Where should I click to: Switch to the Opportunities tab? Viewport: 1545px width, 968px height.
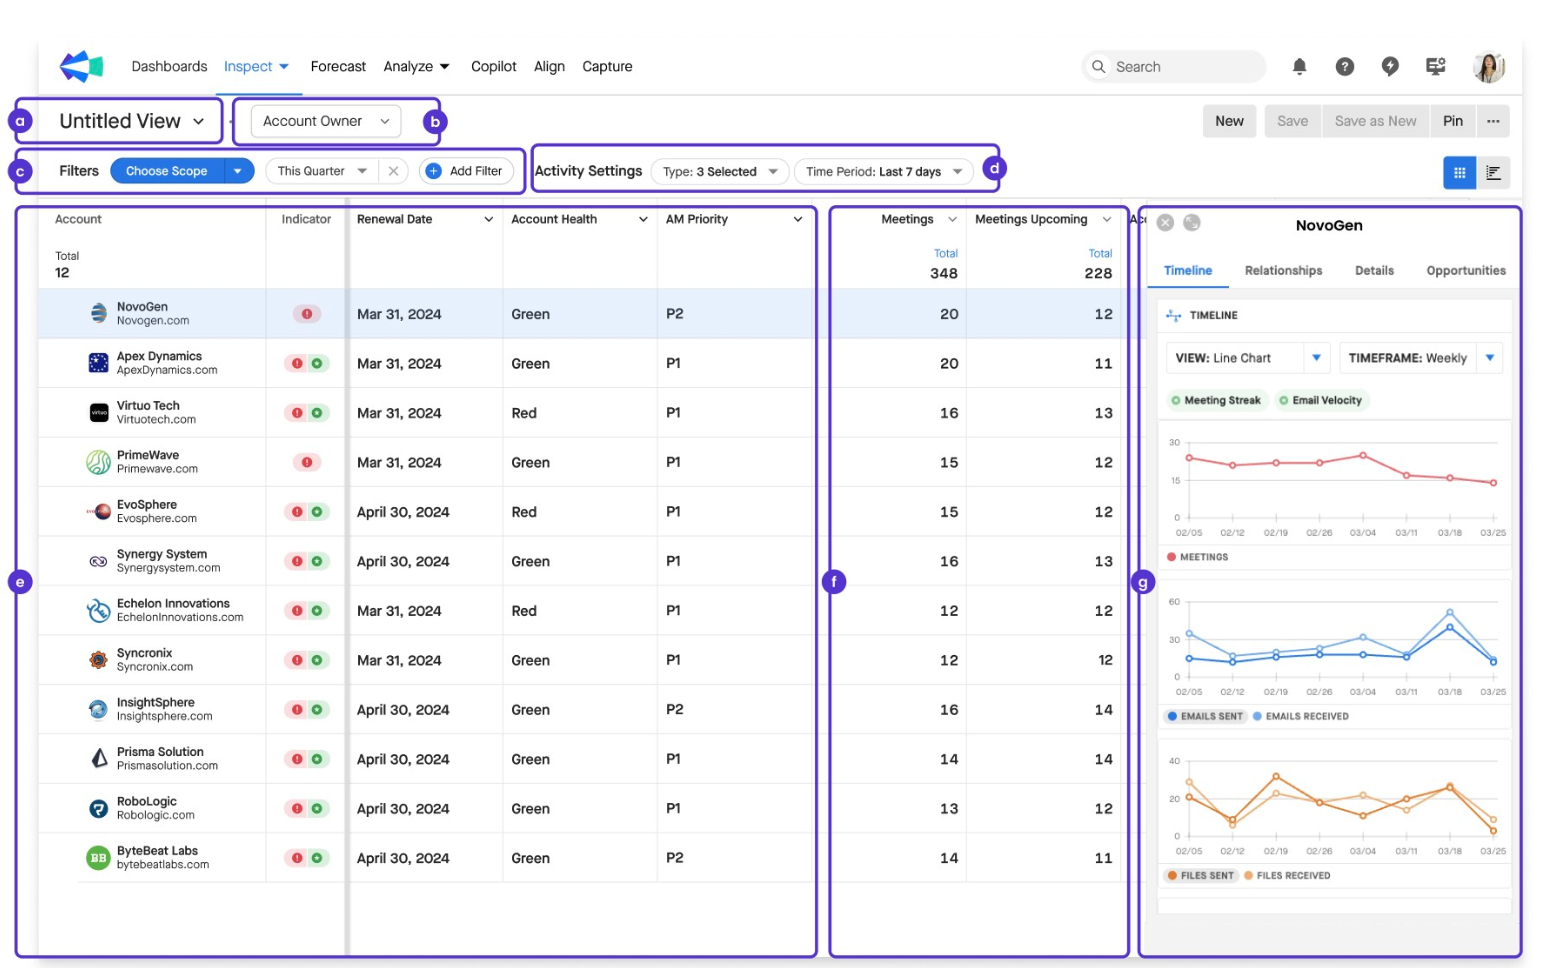[x=1466, y=270]
